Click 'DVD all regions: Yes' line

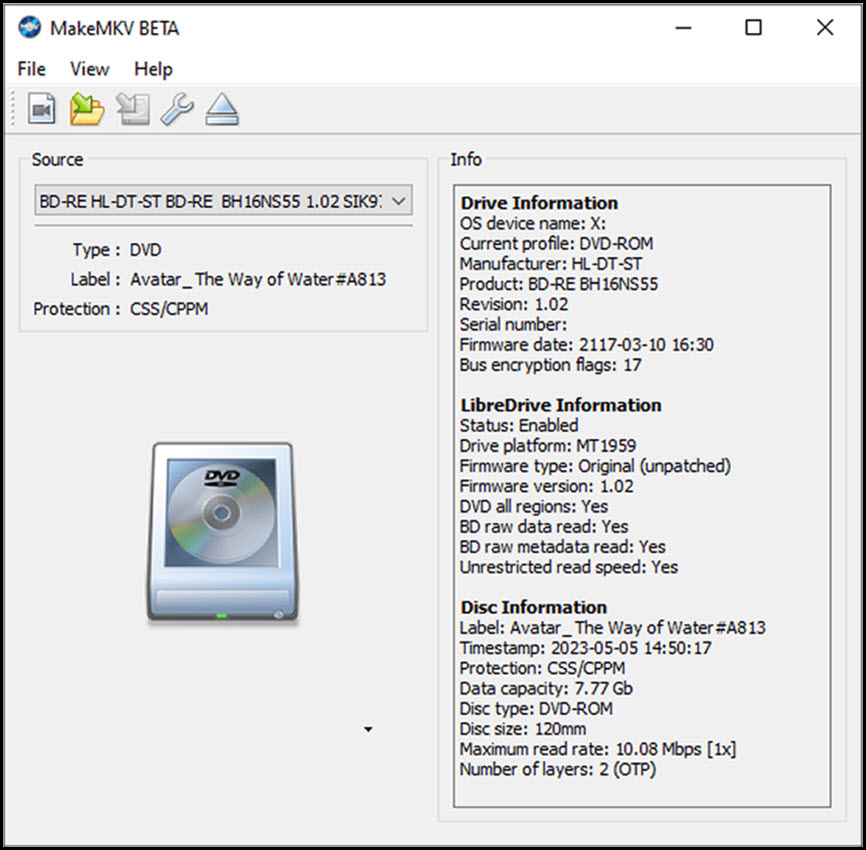point(534,506)
